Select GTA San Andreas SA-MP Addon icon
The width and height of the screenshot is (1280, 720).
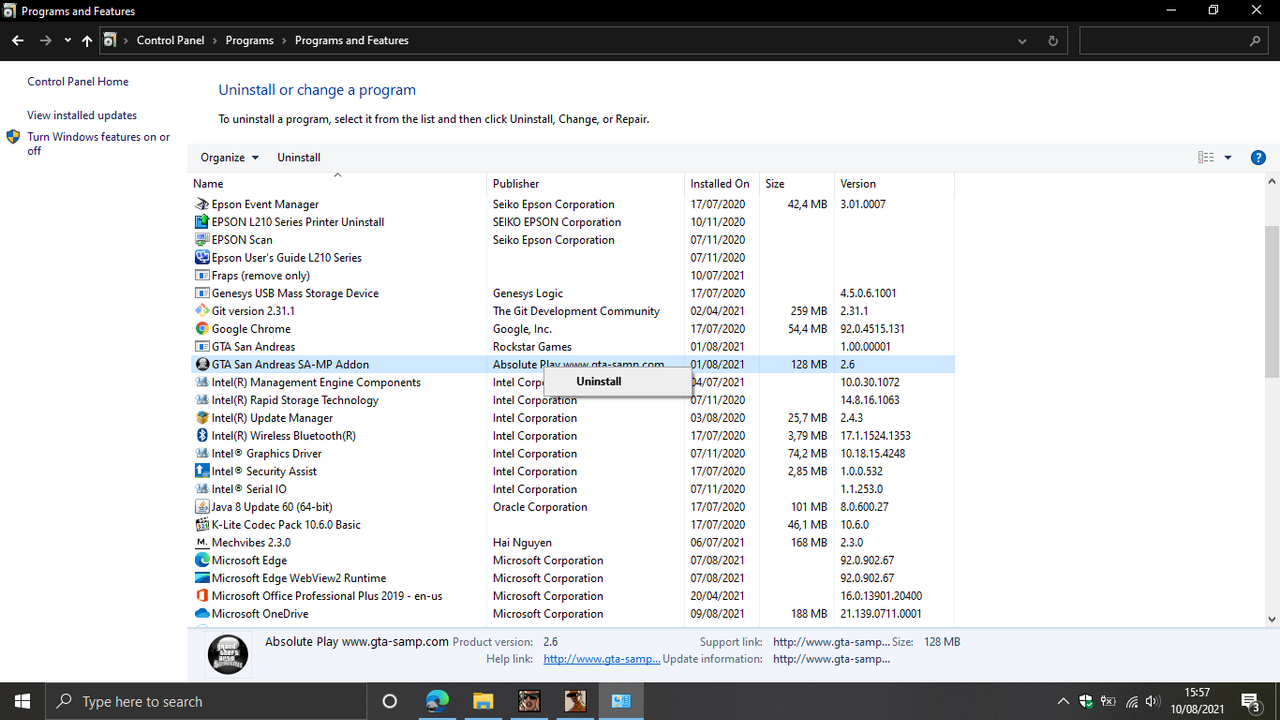tap(202, 365)
